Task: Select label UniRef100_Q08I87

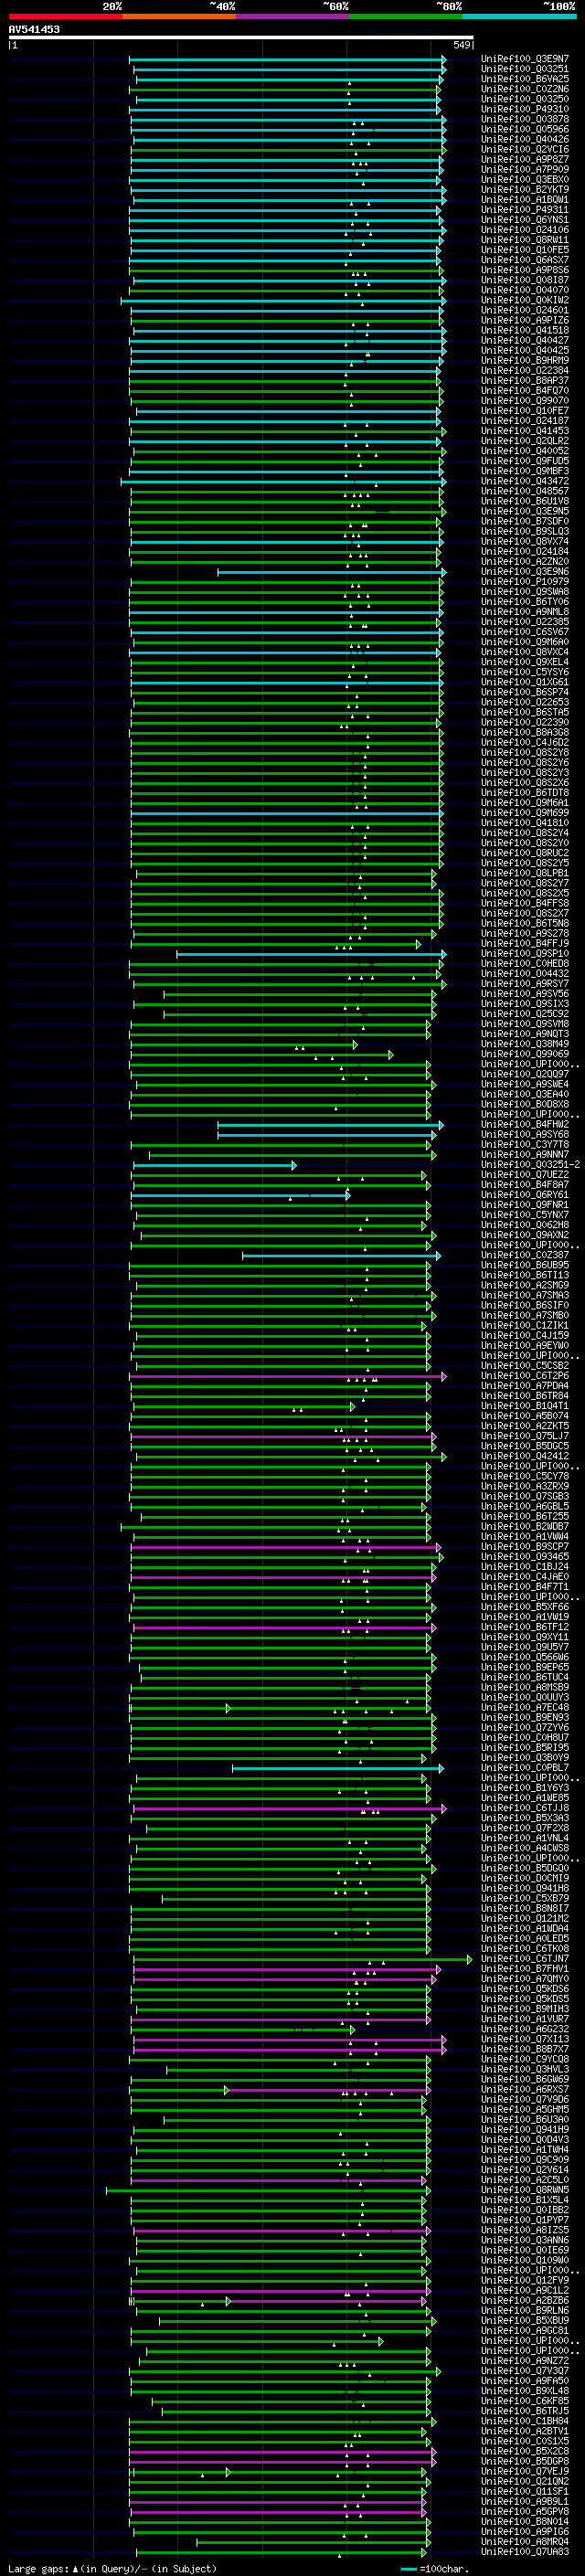Action: coord(525,280)
